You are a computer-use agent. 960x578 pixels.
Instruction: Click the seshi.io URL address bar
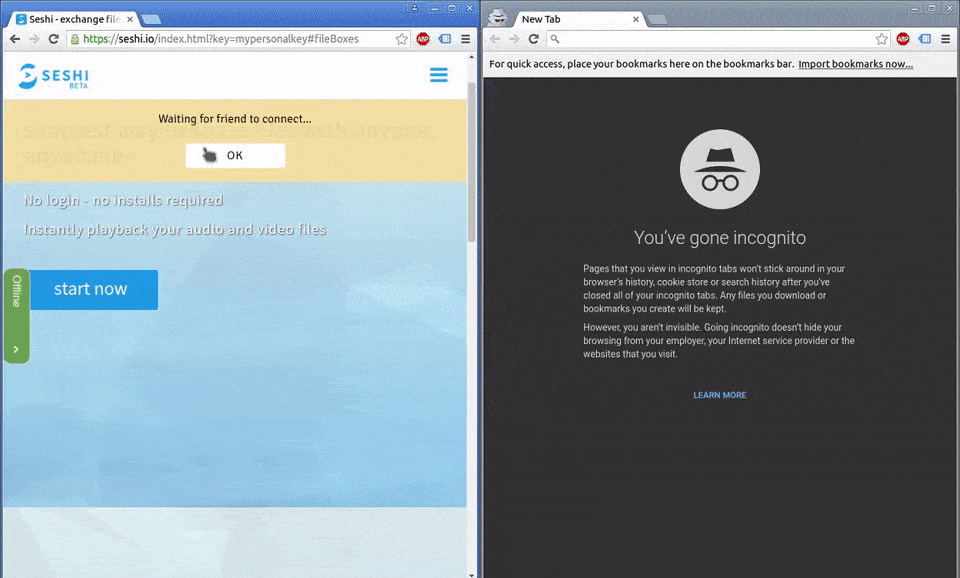(230, 39)
